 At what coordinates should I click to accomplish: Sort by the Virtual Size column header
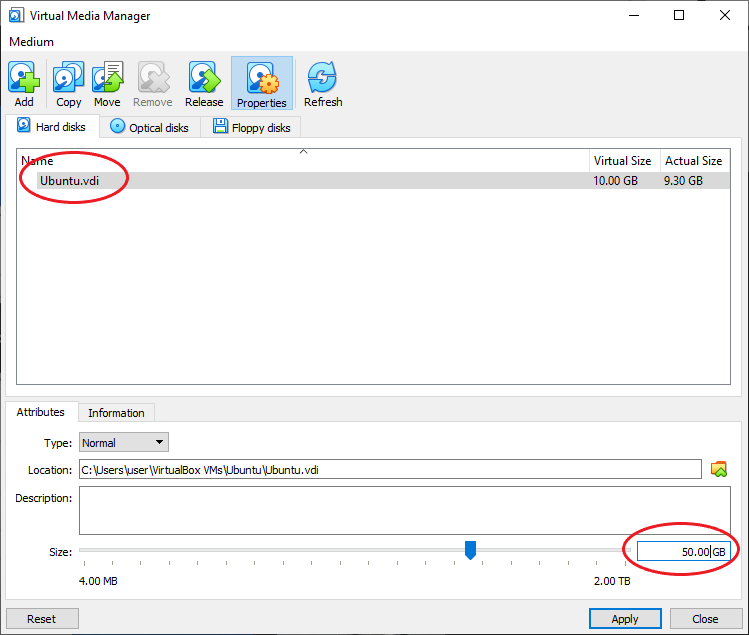624,161
